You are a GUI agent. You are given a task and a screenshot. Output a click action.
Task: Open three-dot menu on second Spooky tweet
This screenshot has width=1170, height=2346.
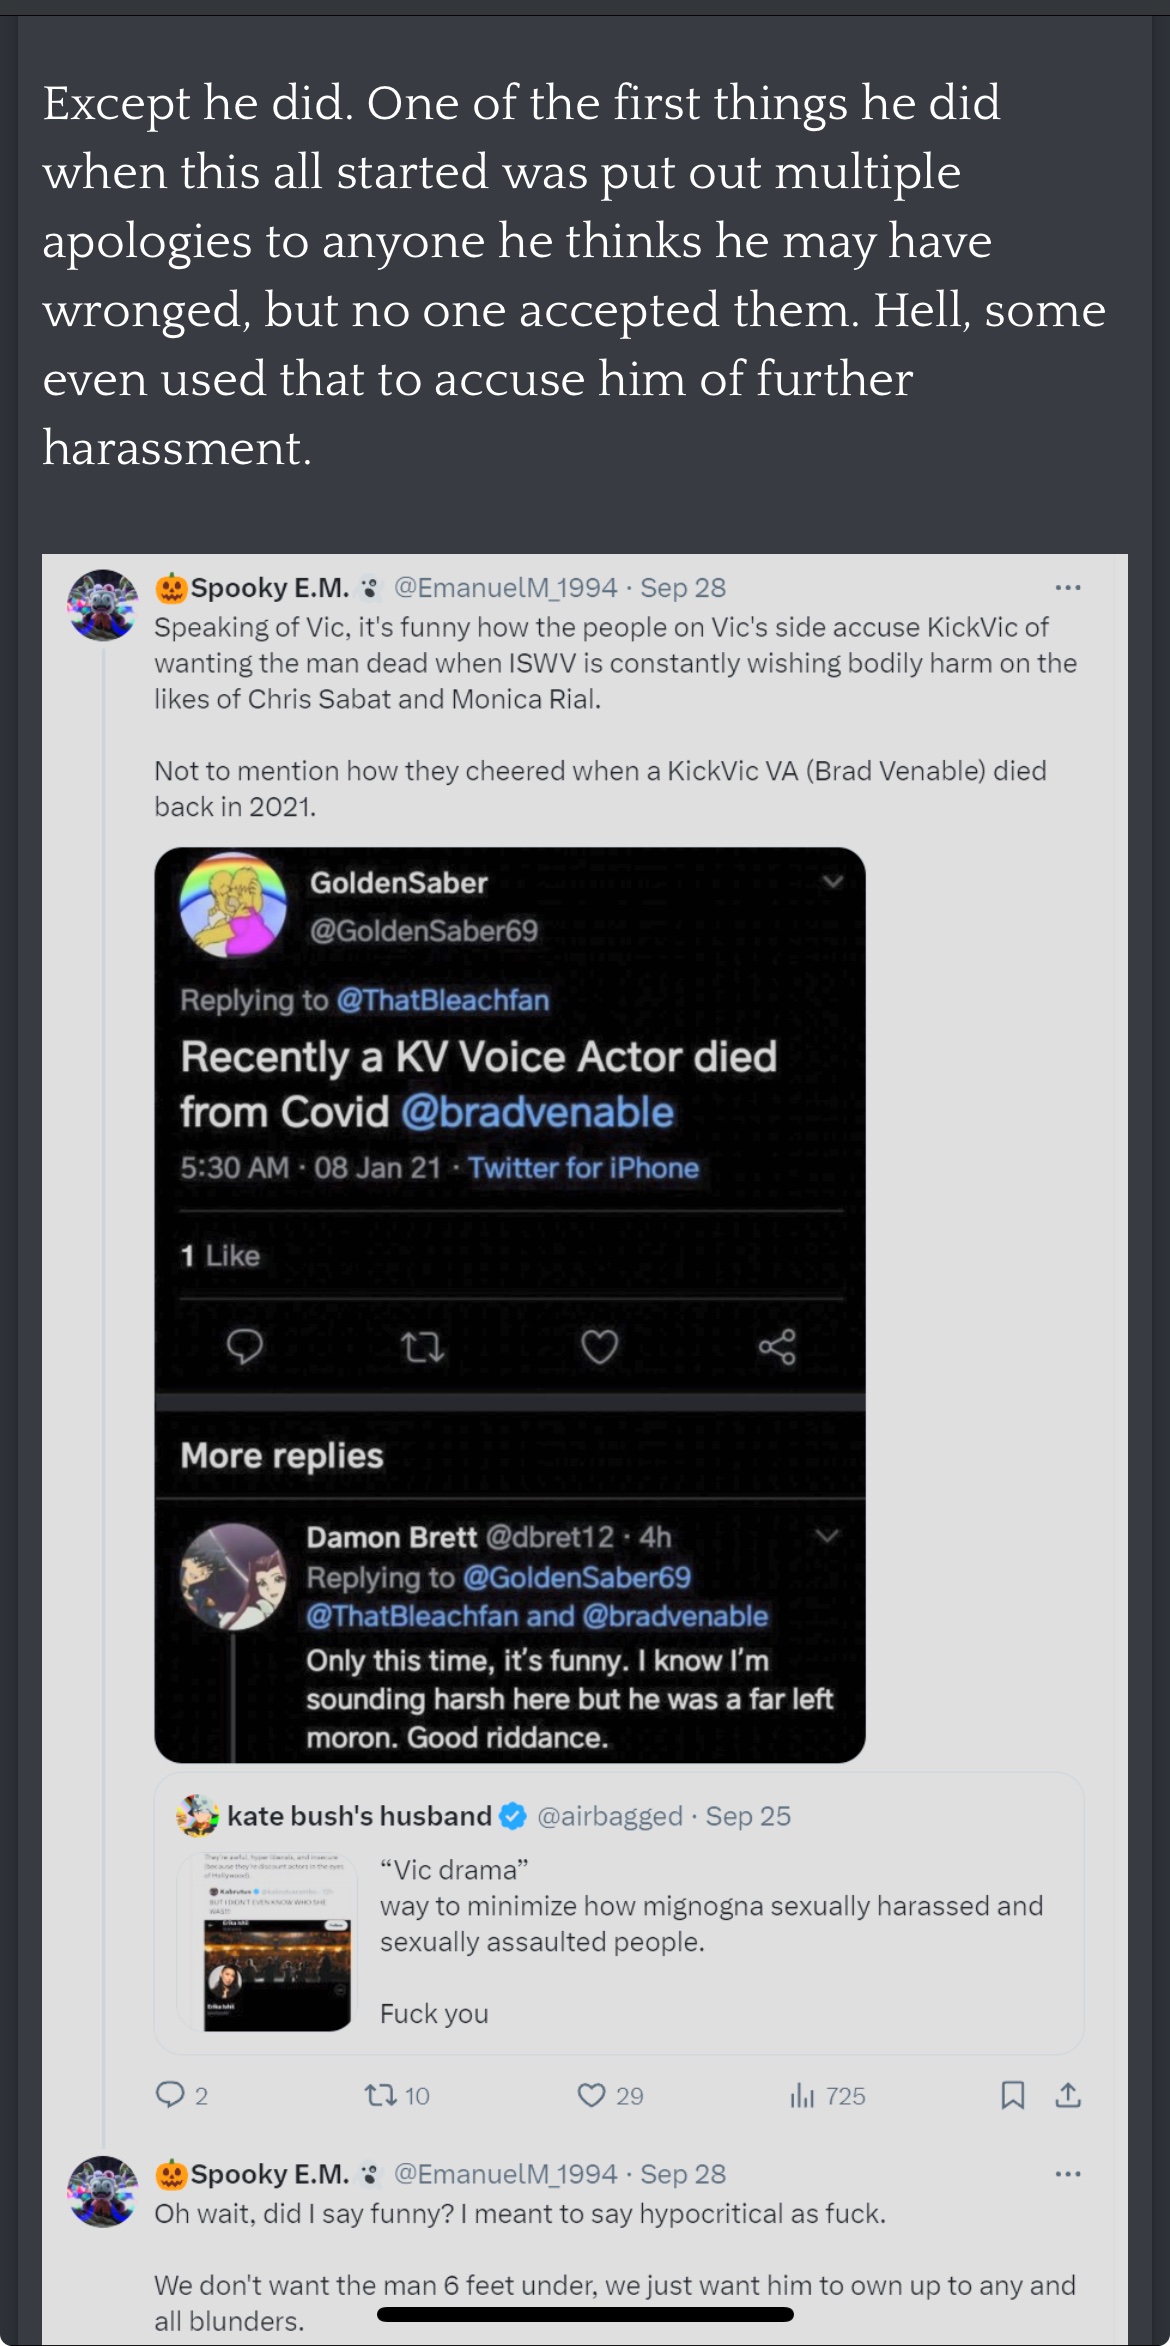[x=1068, y=2174]
